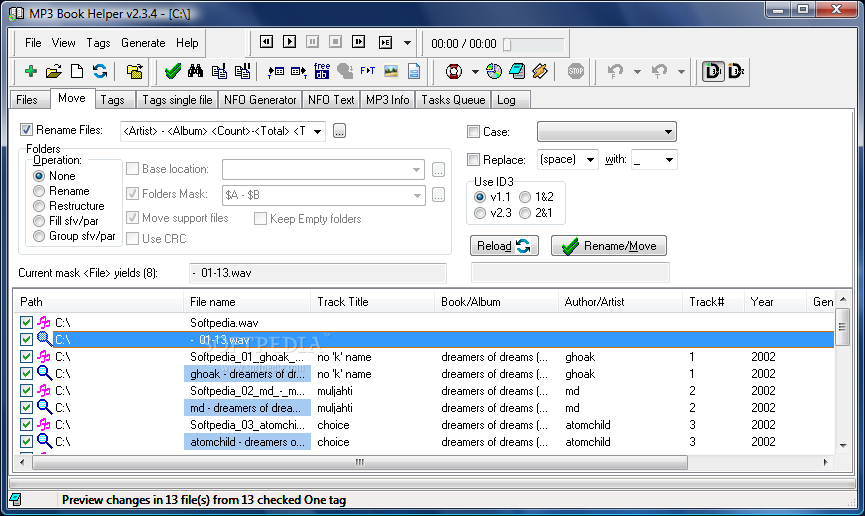Open the playback options dropdown arrow
This screenshot has height=516, width=865.
tap(407, 42)
